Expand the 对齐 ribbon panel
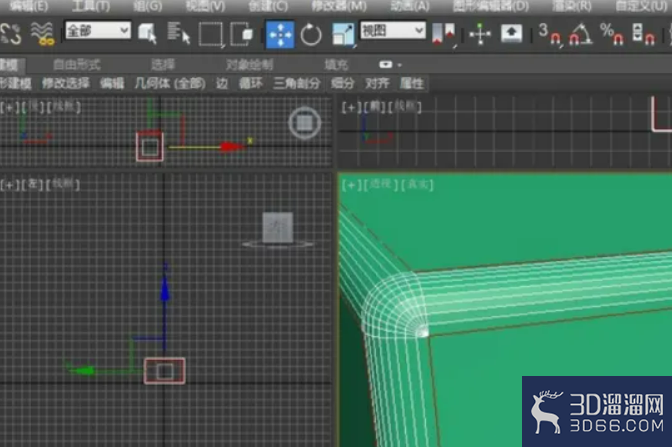The image size is (672, 447). (377, 83)
